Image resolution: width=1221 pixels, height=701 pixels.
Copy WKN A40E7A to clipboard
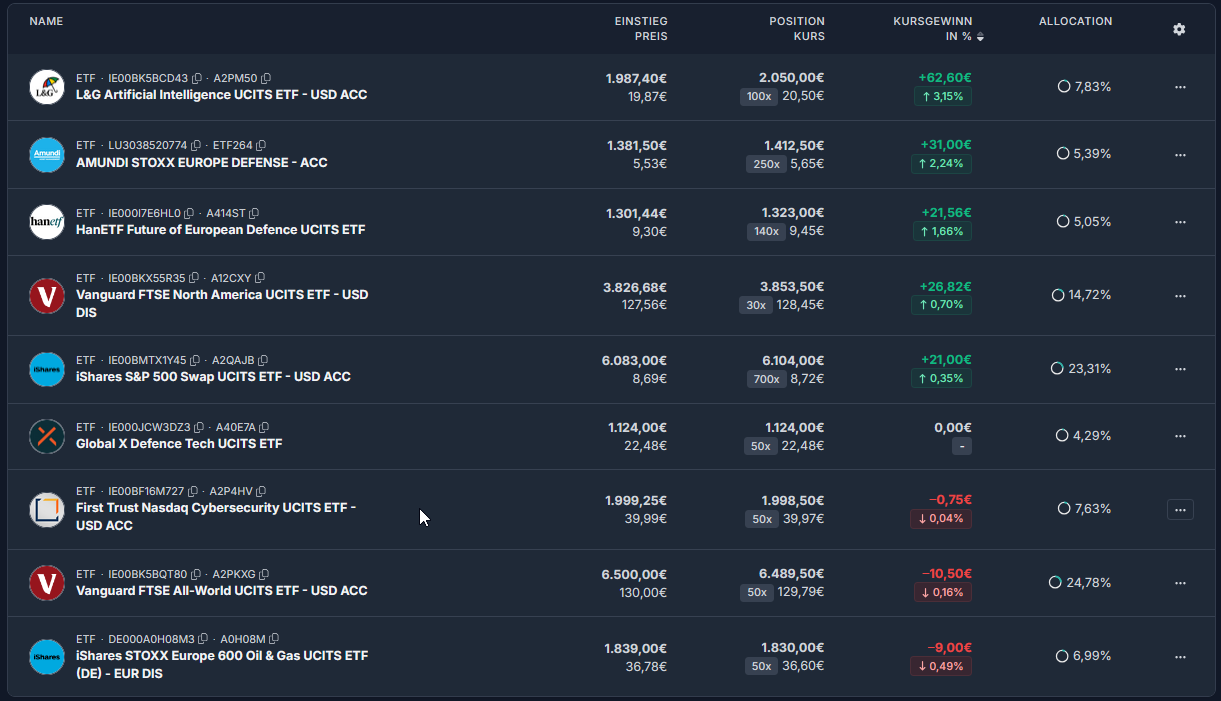pos(264,427)
